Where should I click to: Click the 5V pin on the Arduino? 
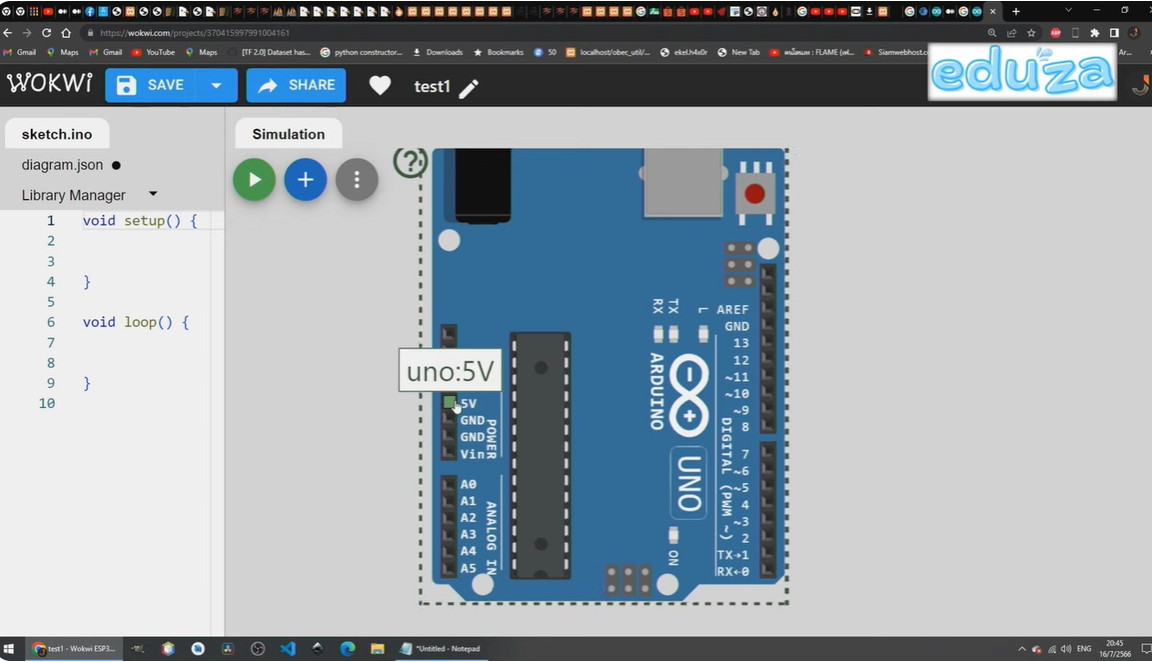(450, 403)
